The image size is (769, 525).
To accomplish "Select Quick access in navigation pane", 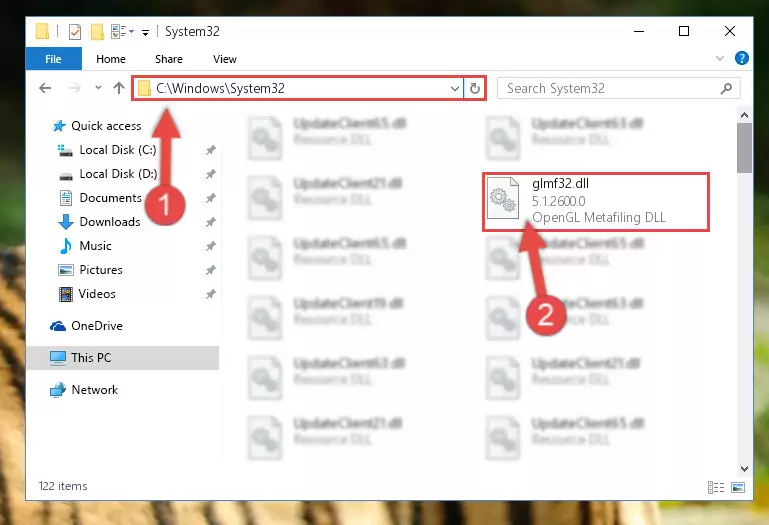I will 106,126.
